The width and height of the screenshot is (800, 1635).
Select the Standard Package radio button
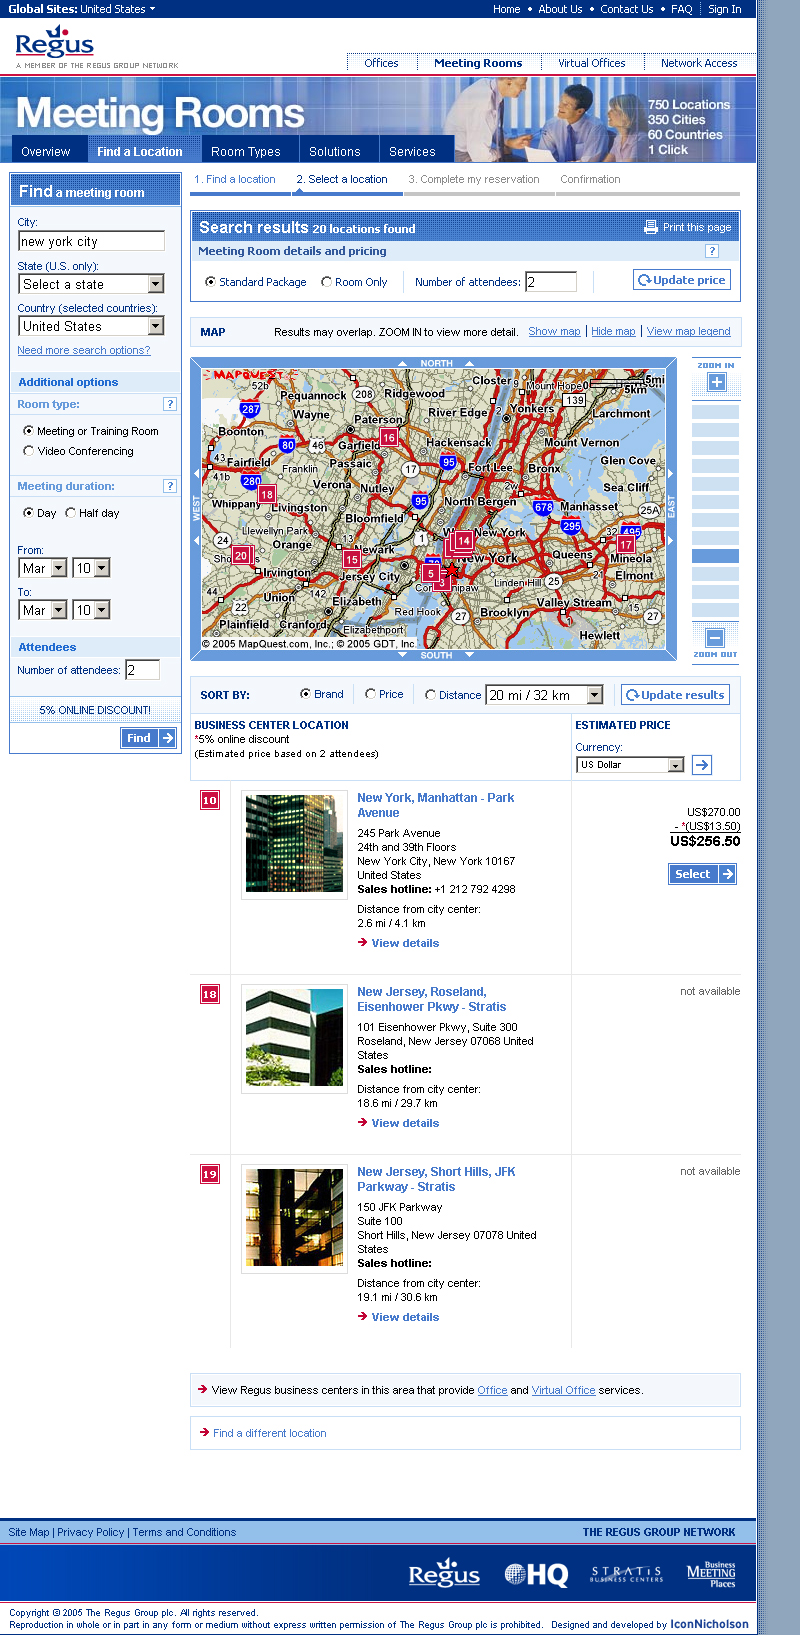pyautogui.click(x=210, y=282)
